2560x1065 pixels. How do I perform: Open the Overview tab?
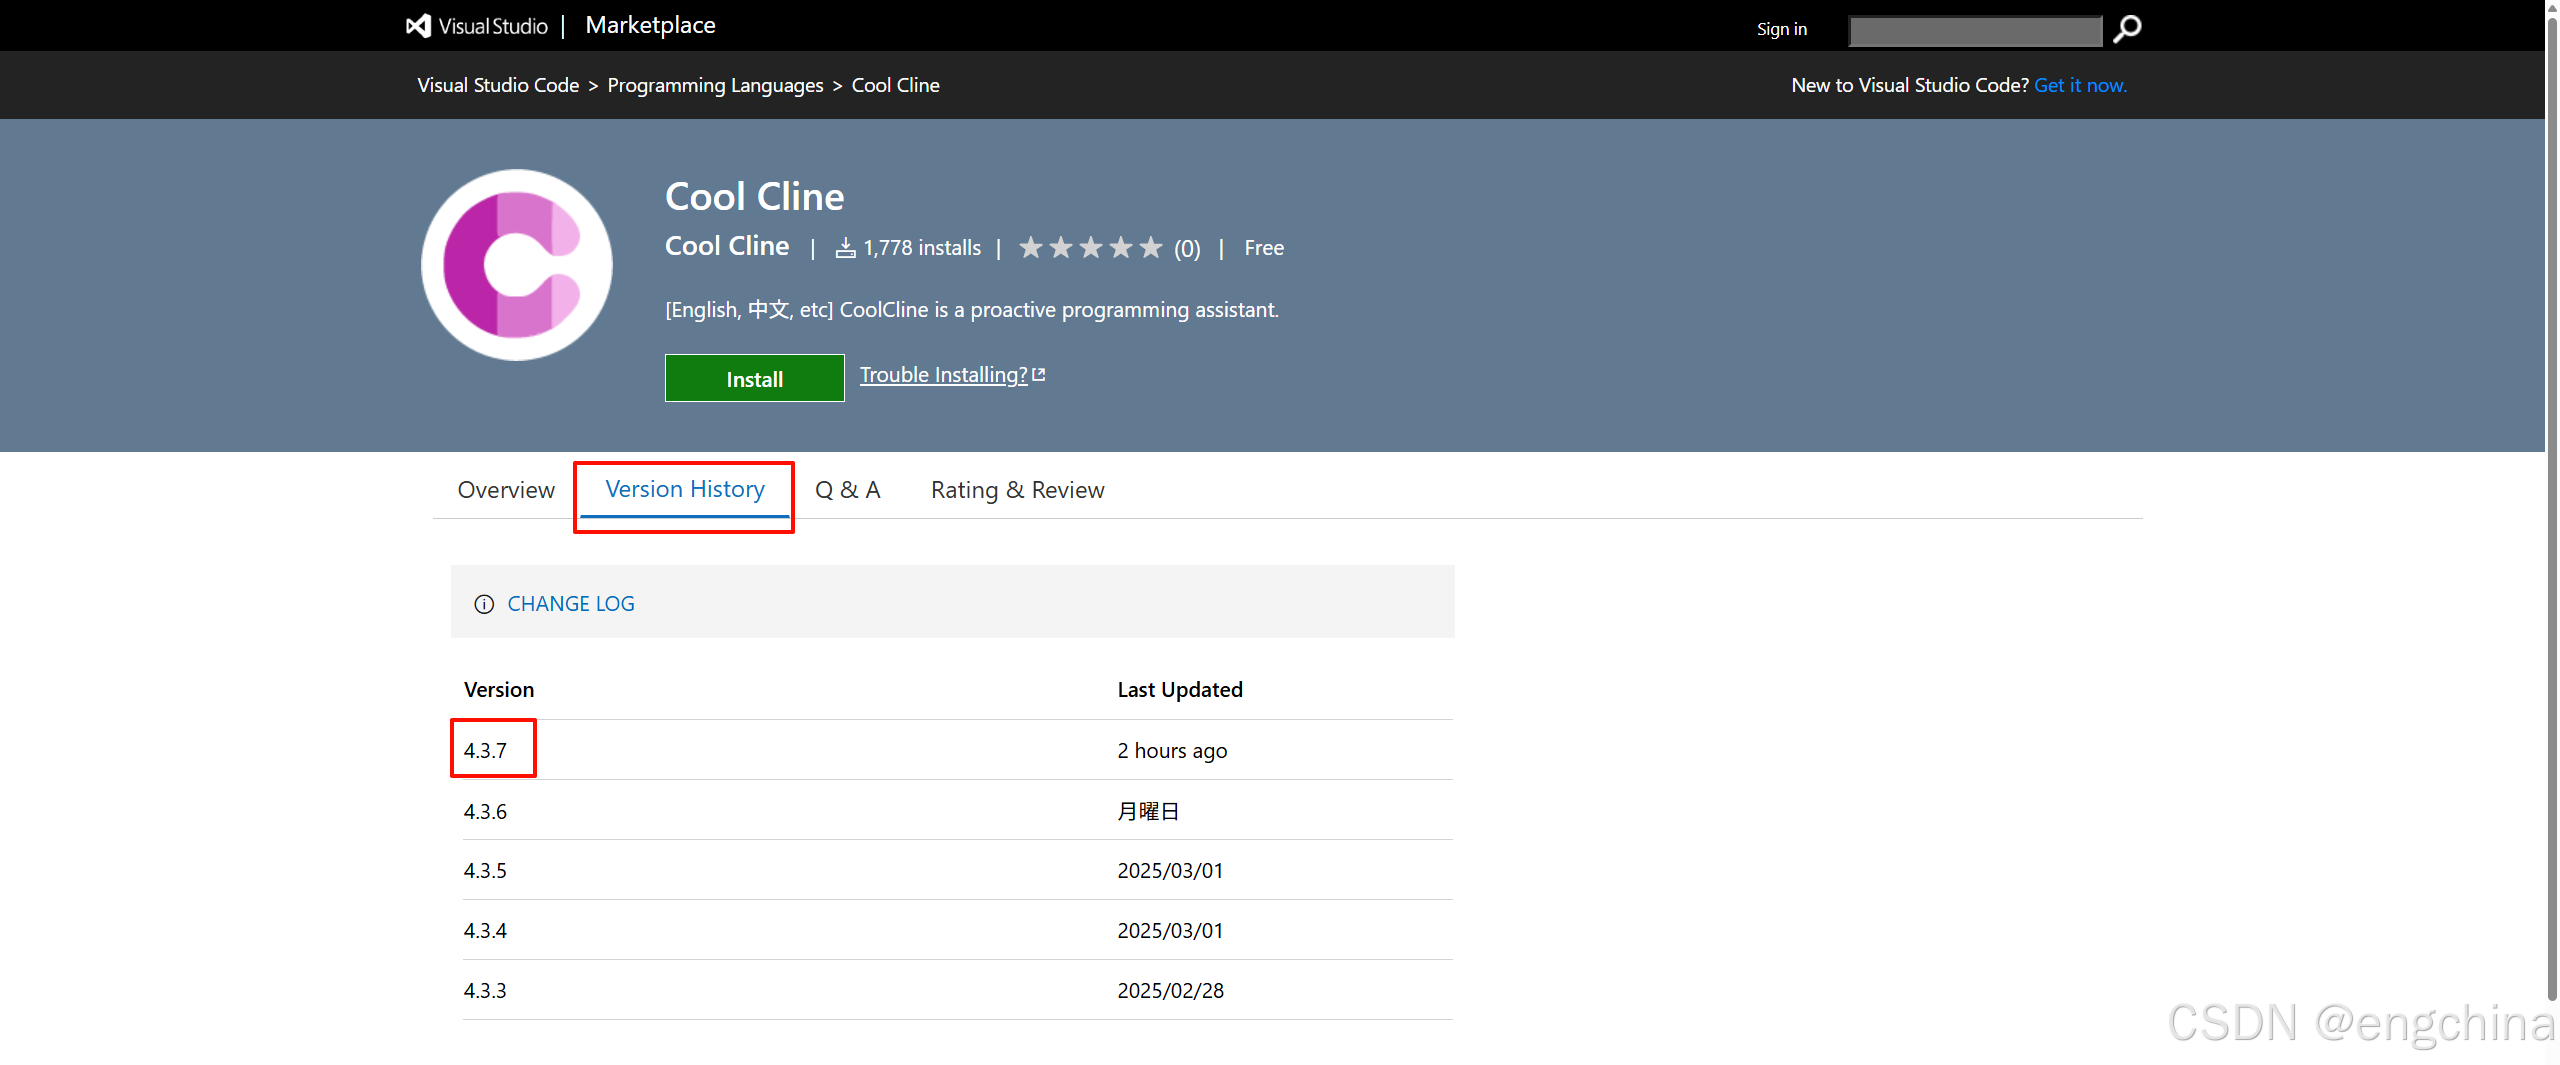(506, 490)
